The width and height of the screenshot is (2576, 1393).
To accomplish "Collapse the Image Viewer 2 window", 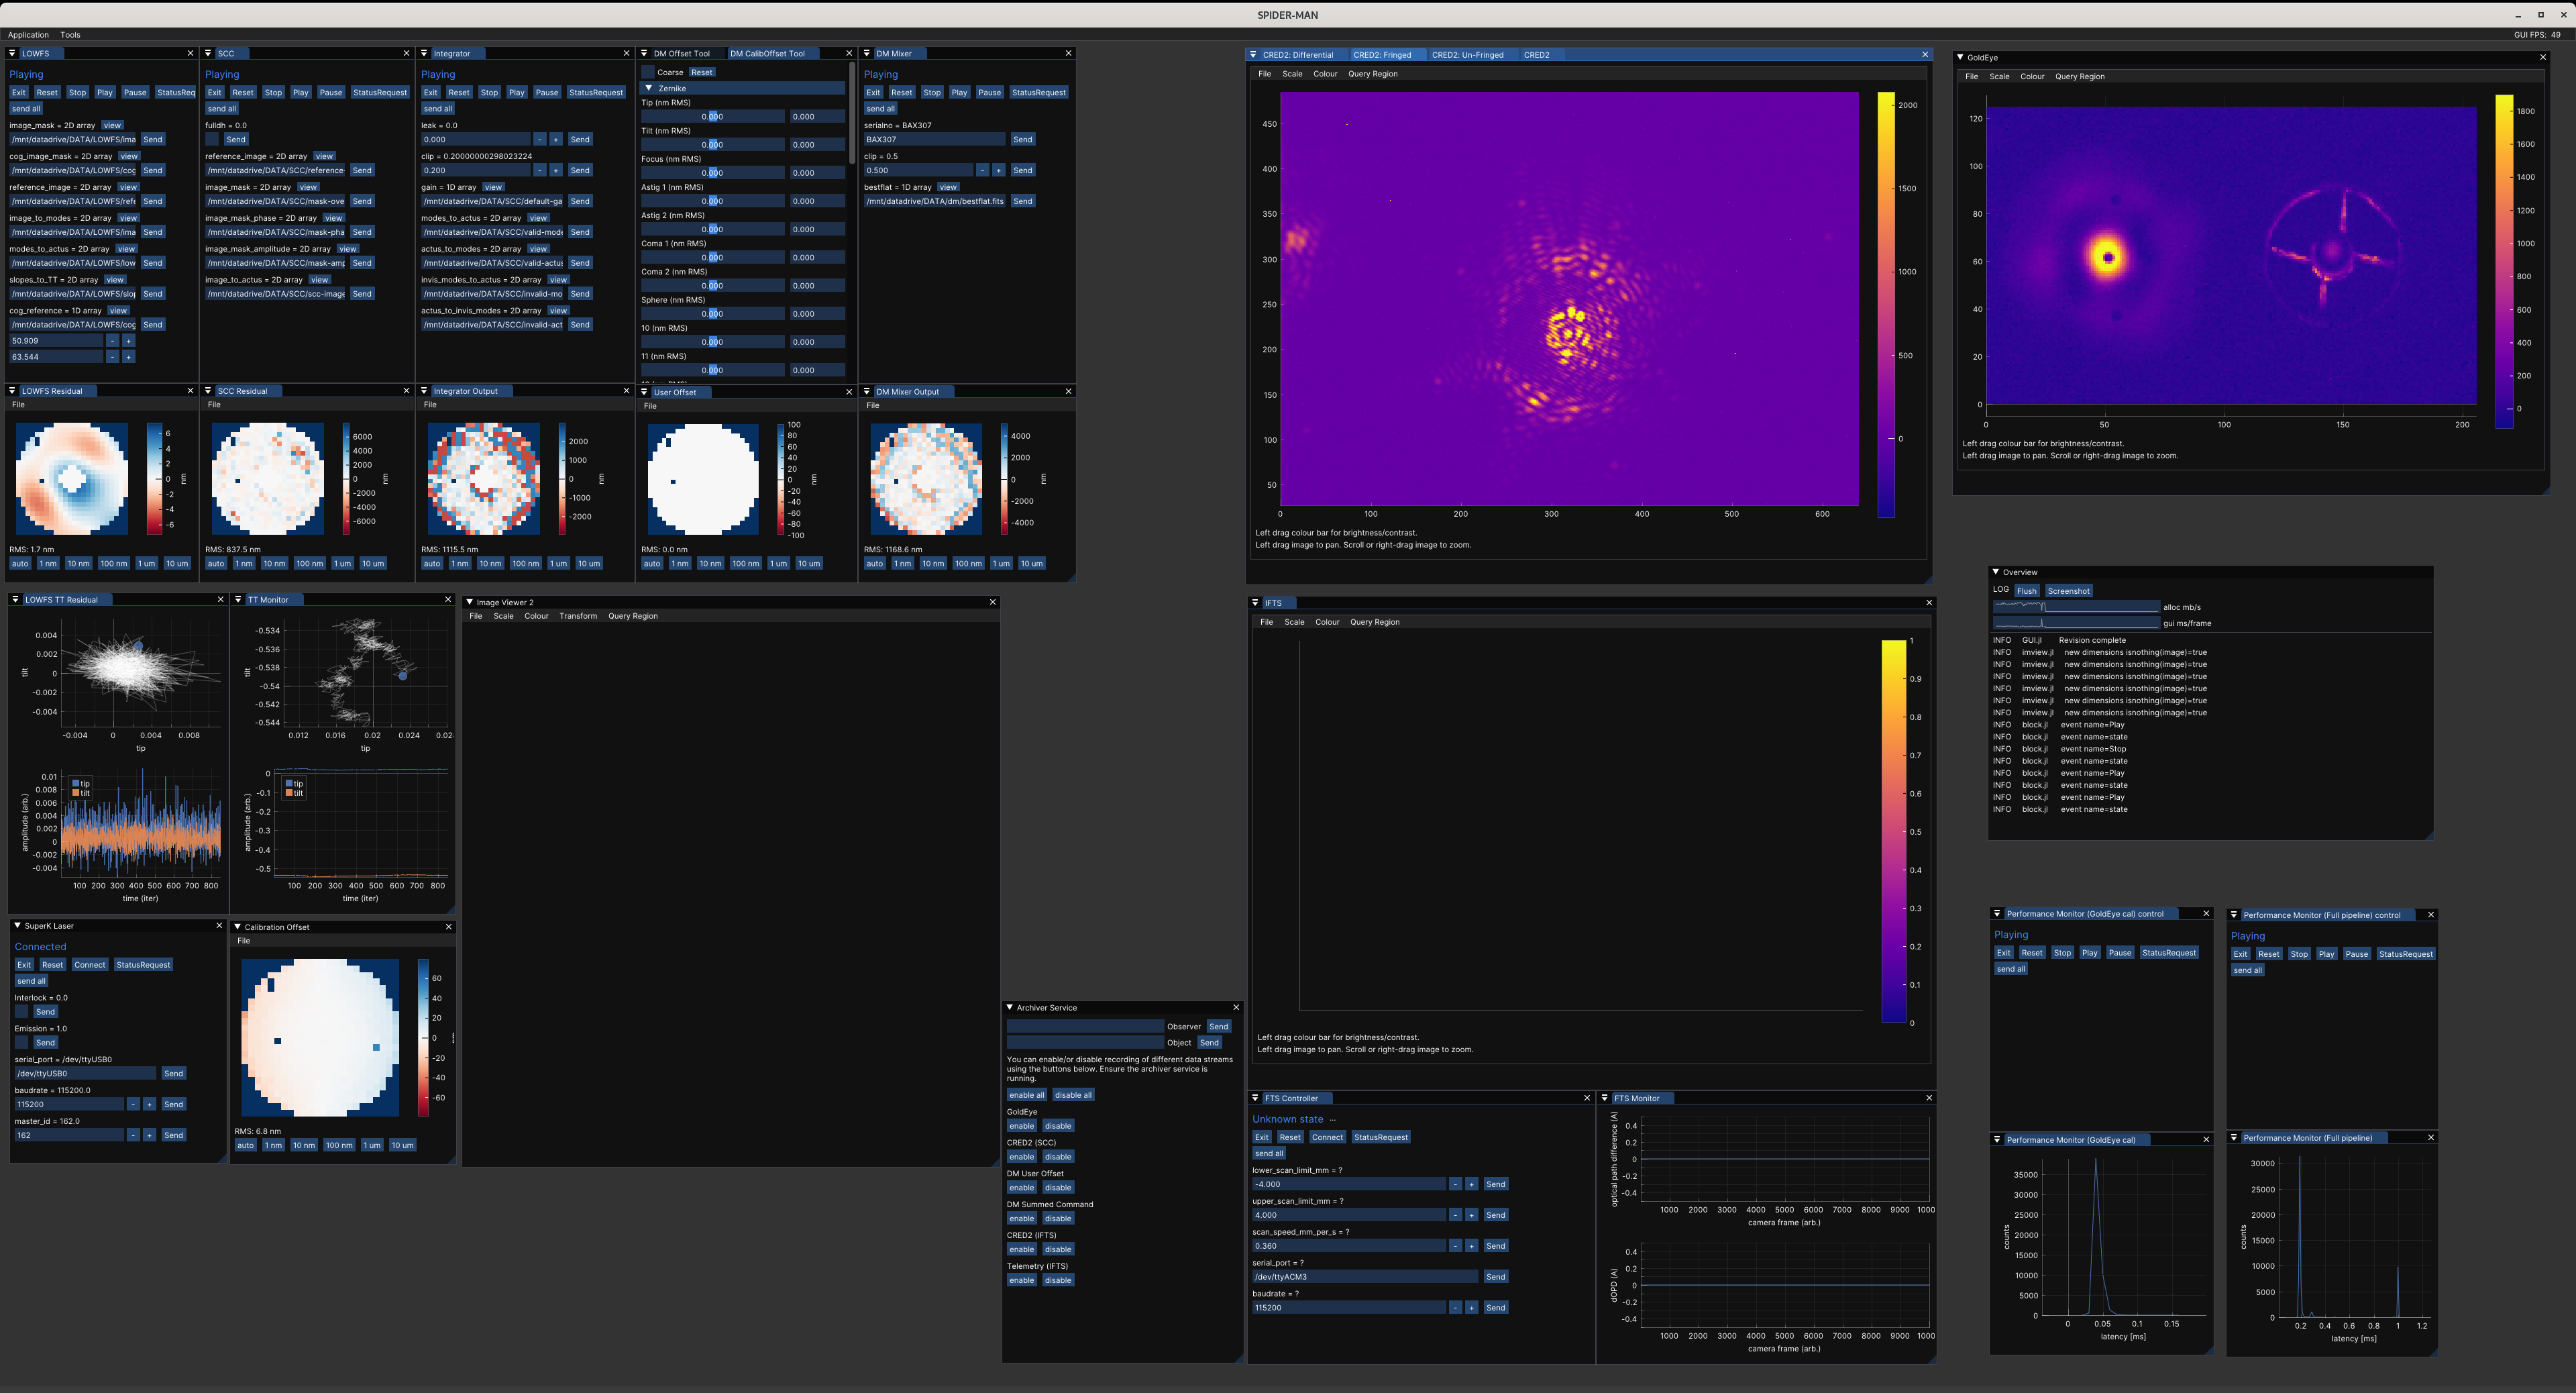I will click(x=470, y=603).
